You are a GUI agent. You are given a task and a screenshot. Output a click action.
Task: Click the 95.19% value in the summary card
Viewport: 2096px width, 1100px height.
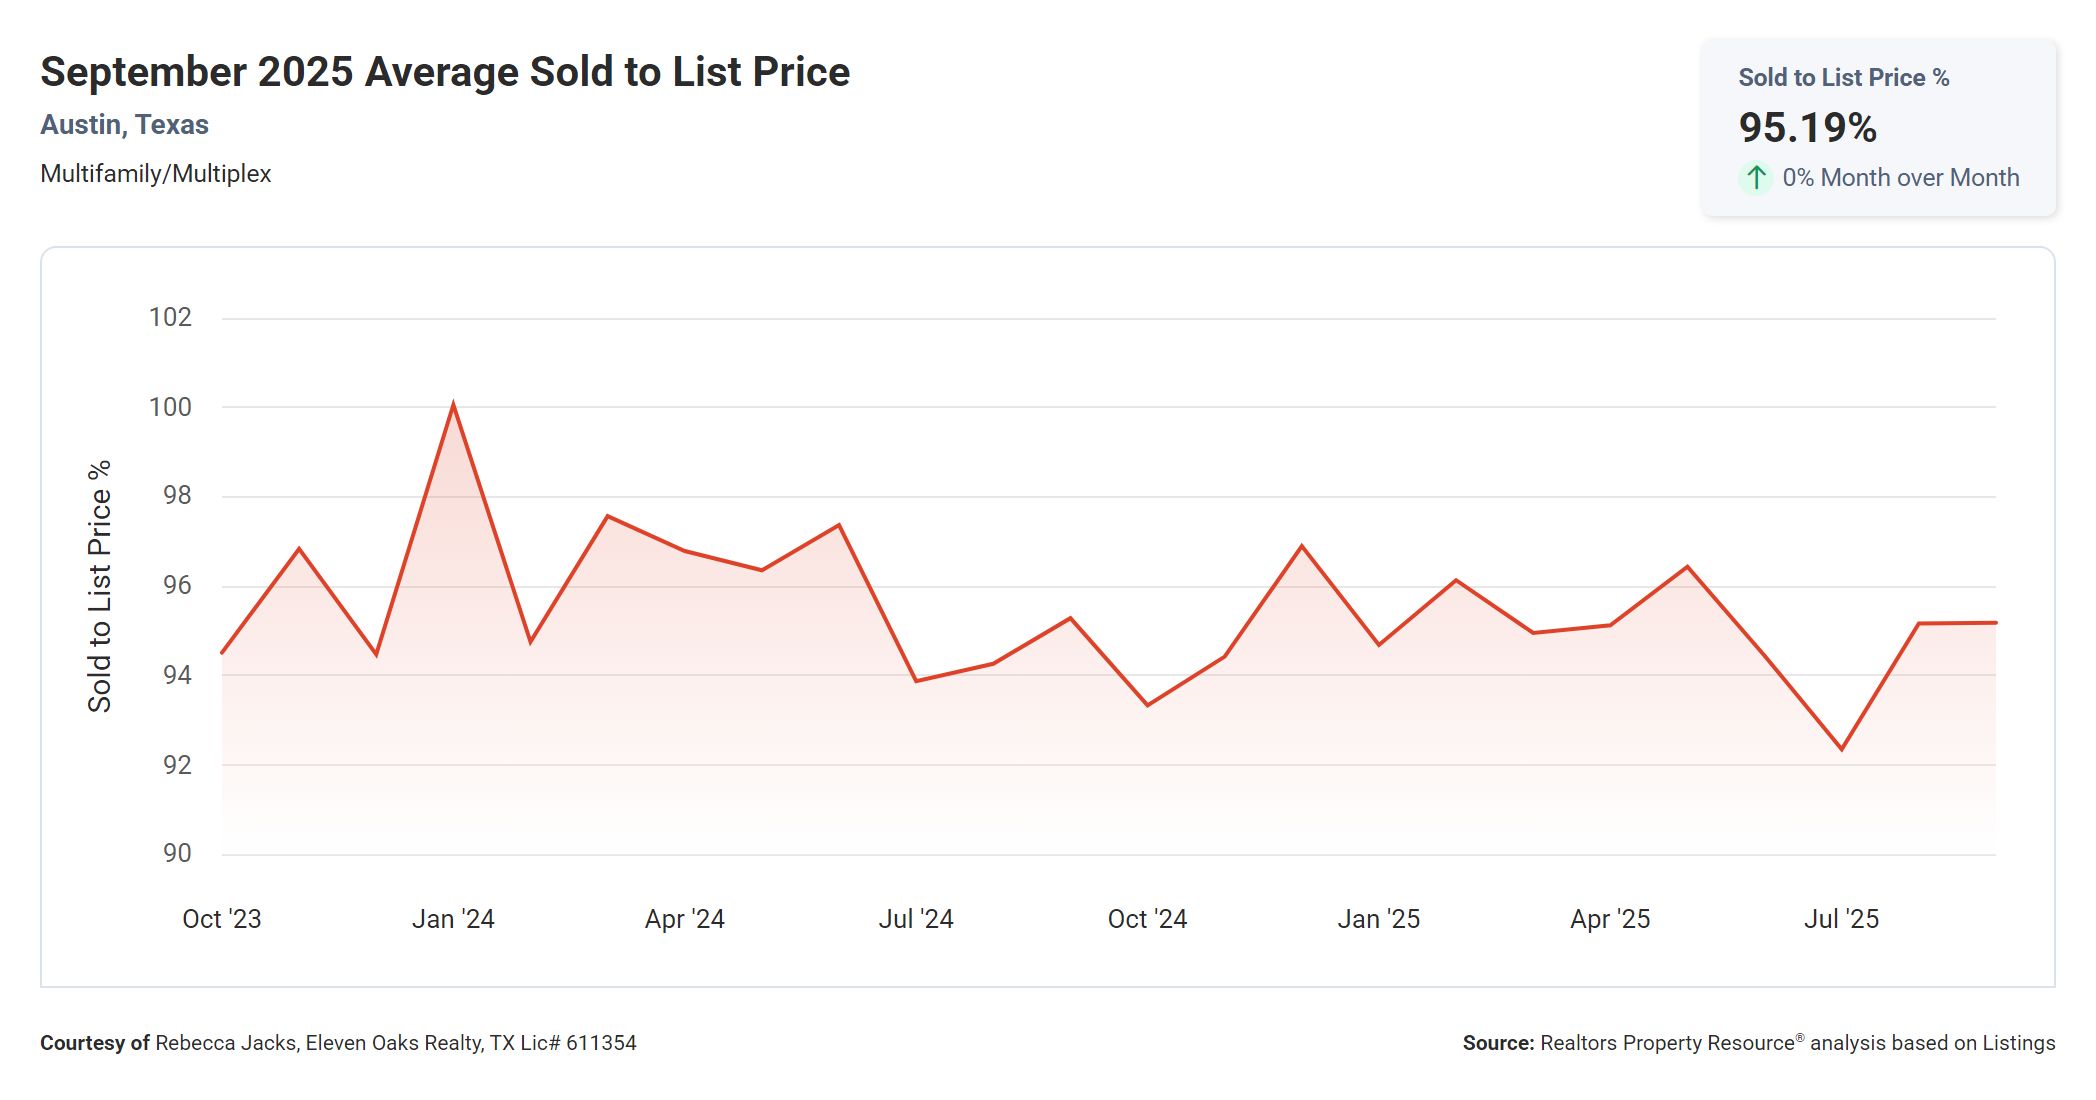click(1807, 128)
